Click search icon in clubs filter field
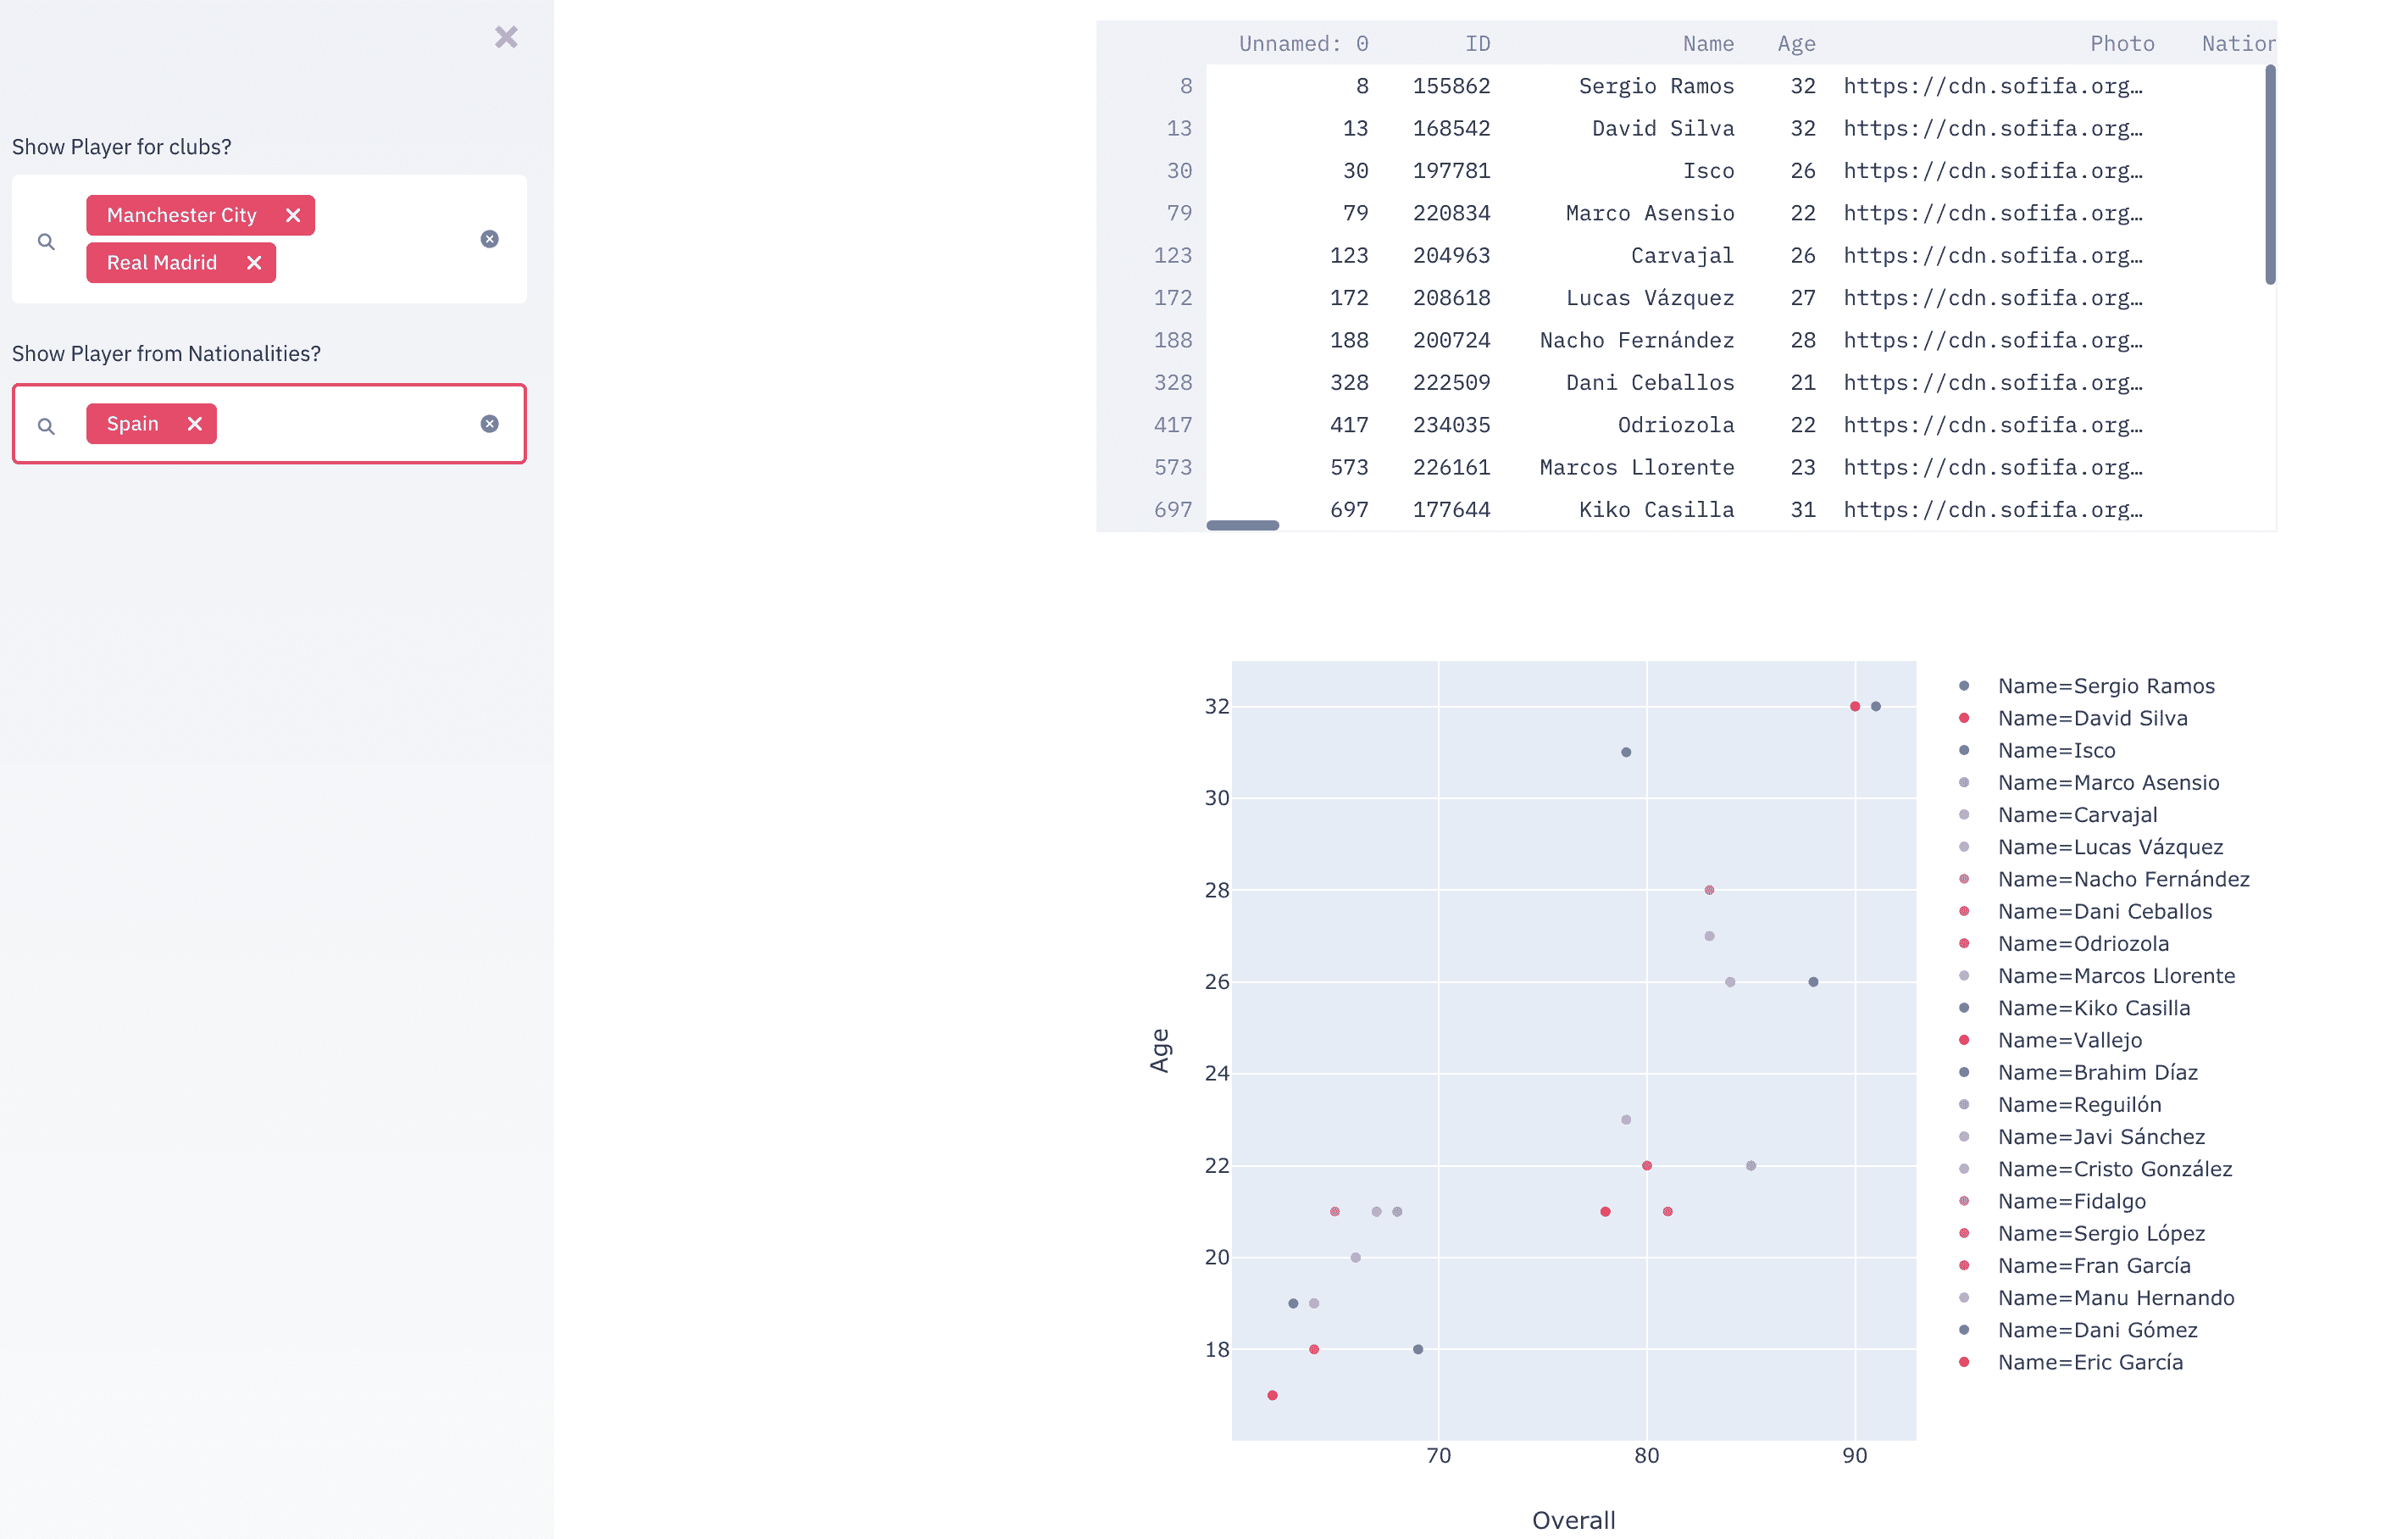The width and height of the screenshot is (2408, 1539). pyautogui.click(x=47, y=239)
